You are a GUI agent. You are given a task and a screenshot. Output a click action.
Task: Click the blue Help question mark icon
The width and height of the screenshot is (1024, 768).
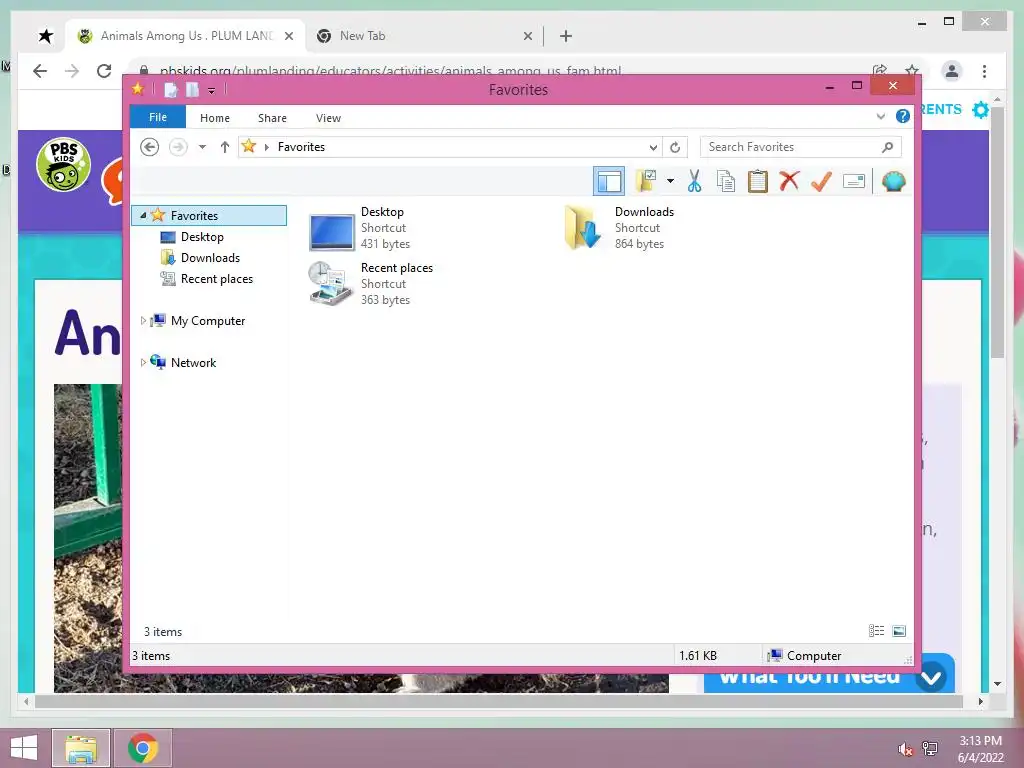coord(903,116)
